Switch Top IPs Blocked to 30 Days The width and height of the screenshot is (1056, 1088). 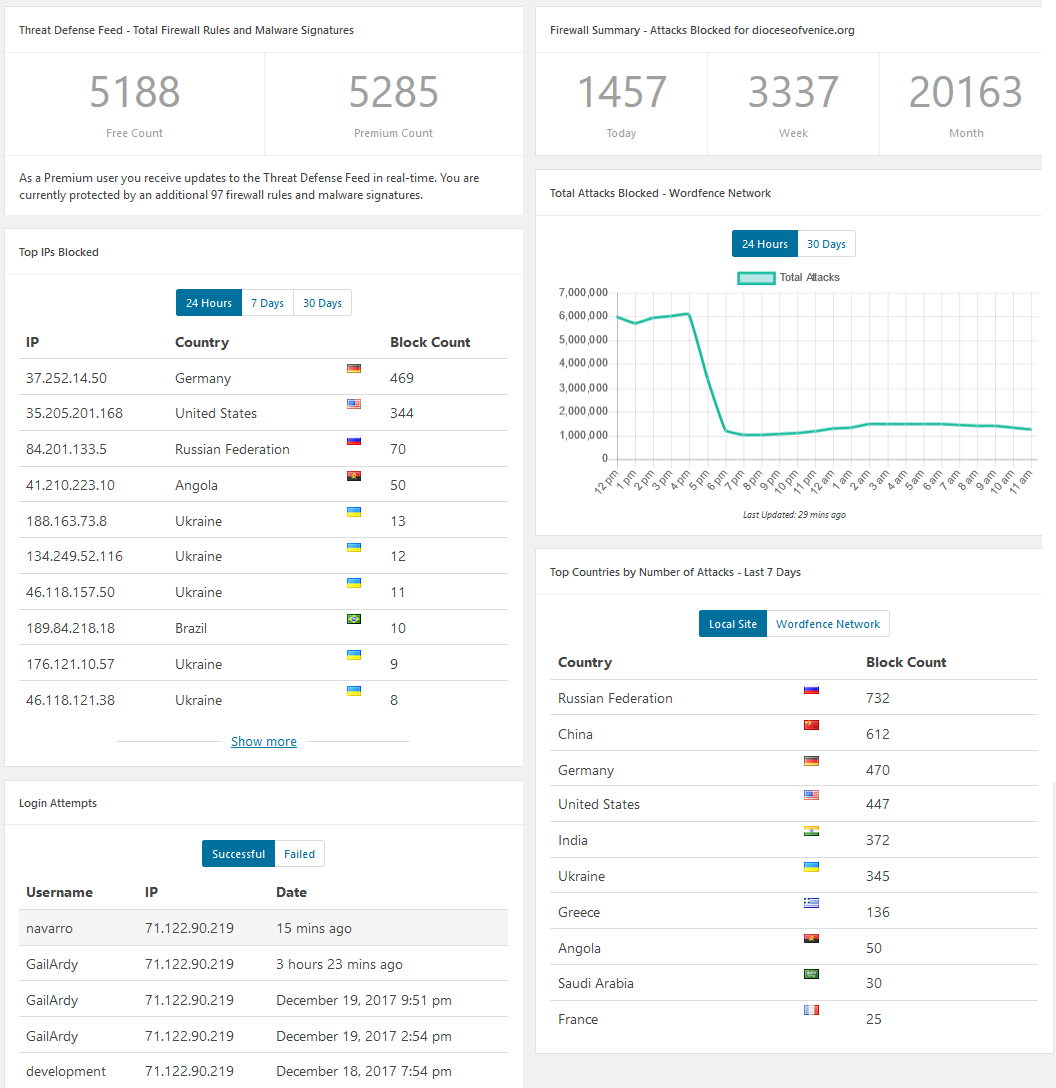click(x=322, y=303)
